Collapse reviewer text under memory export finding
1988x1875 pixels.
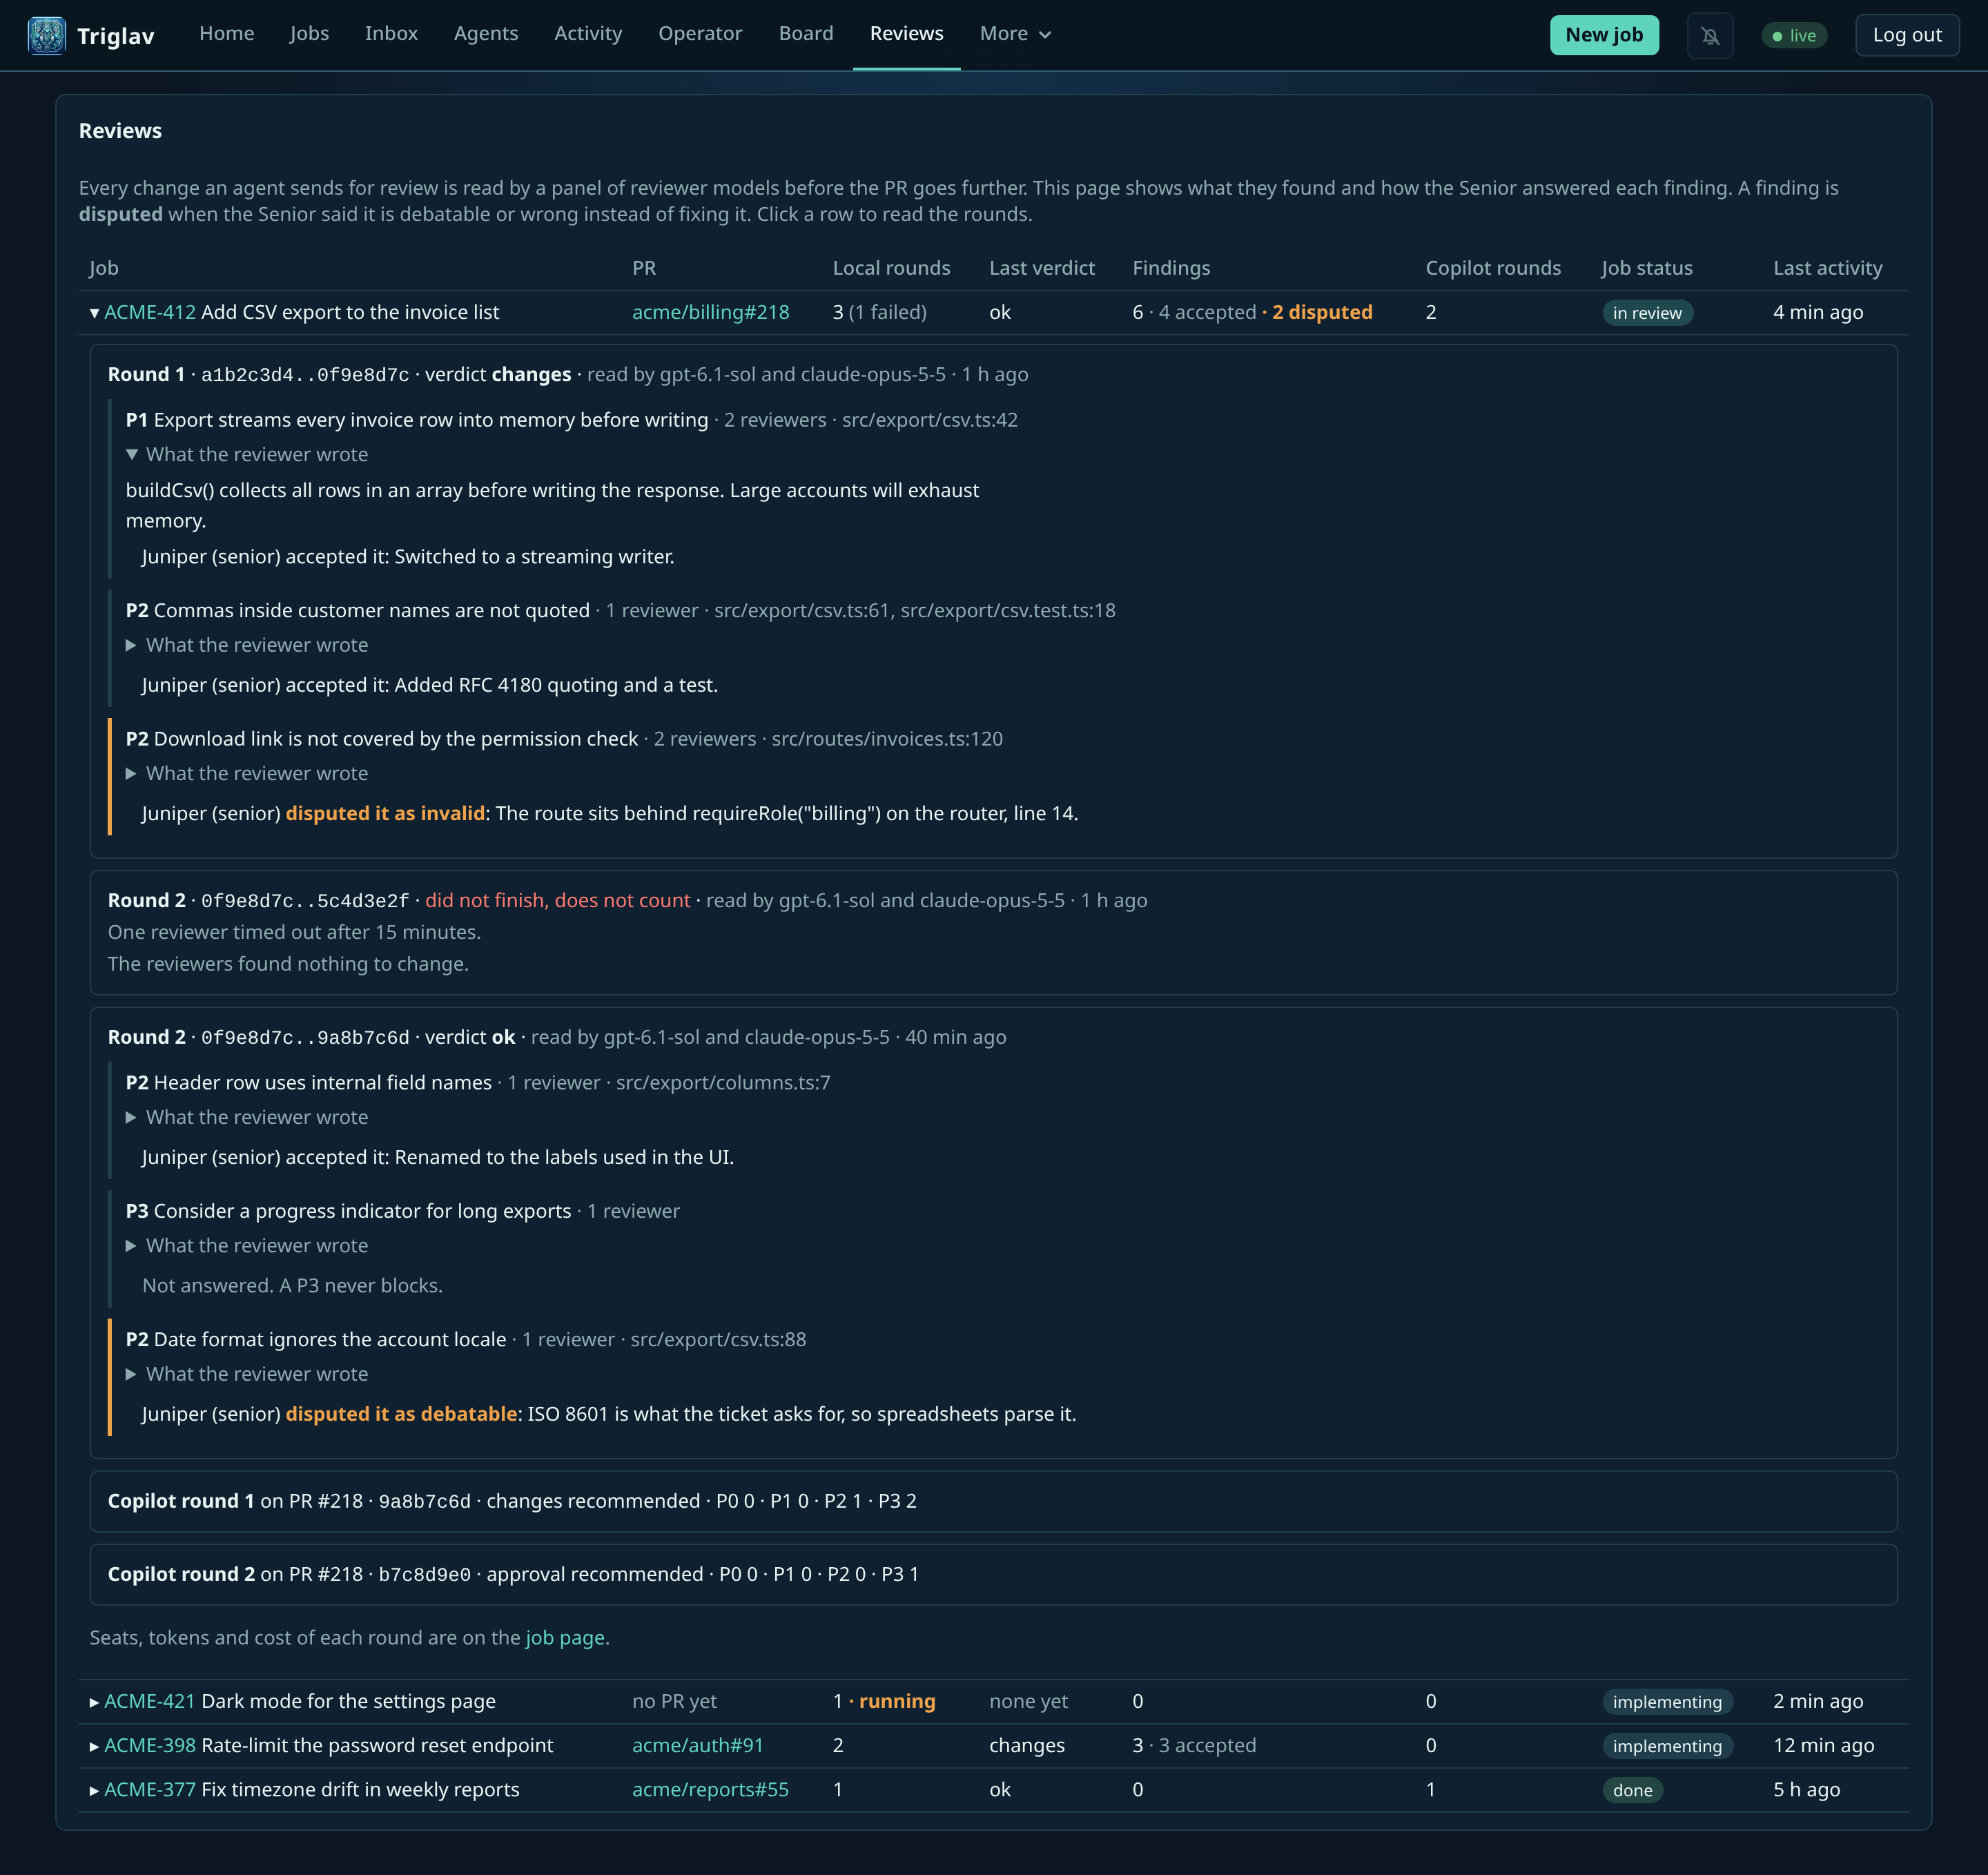[x=247, y=454]
